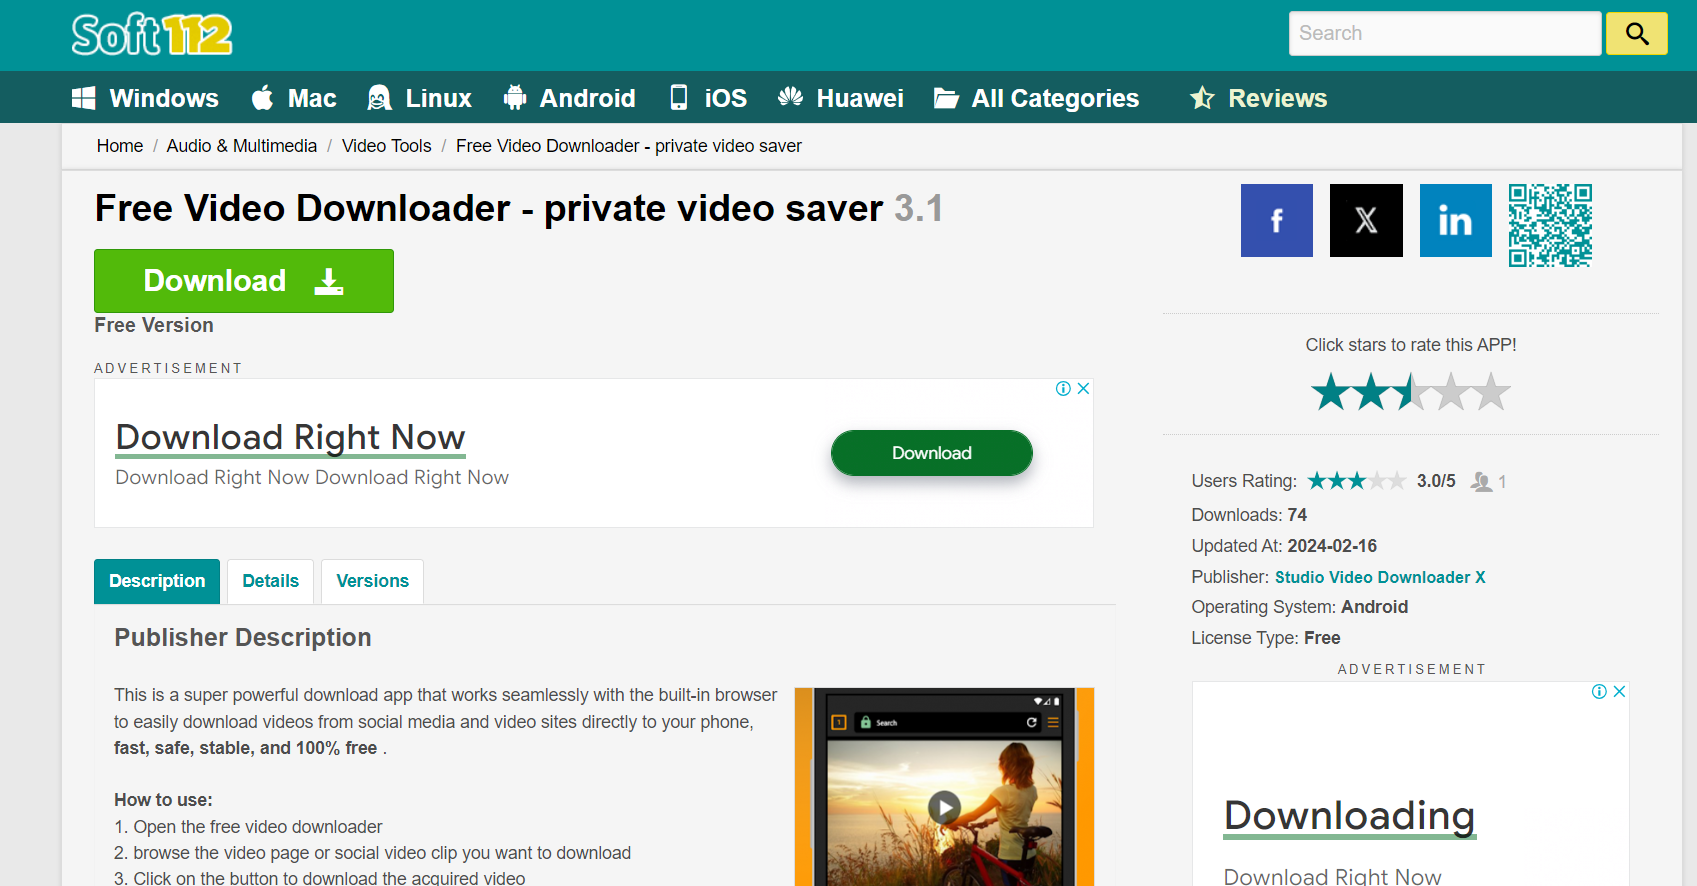
Task: Open publisher Studio Video Downloader X
Action: point(1380,577)
